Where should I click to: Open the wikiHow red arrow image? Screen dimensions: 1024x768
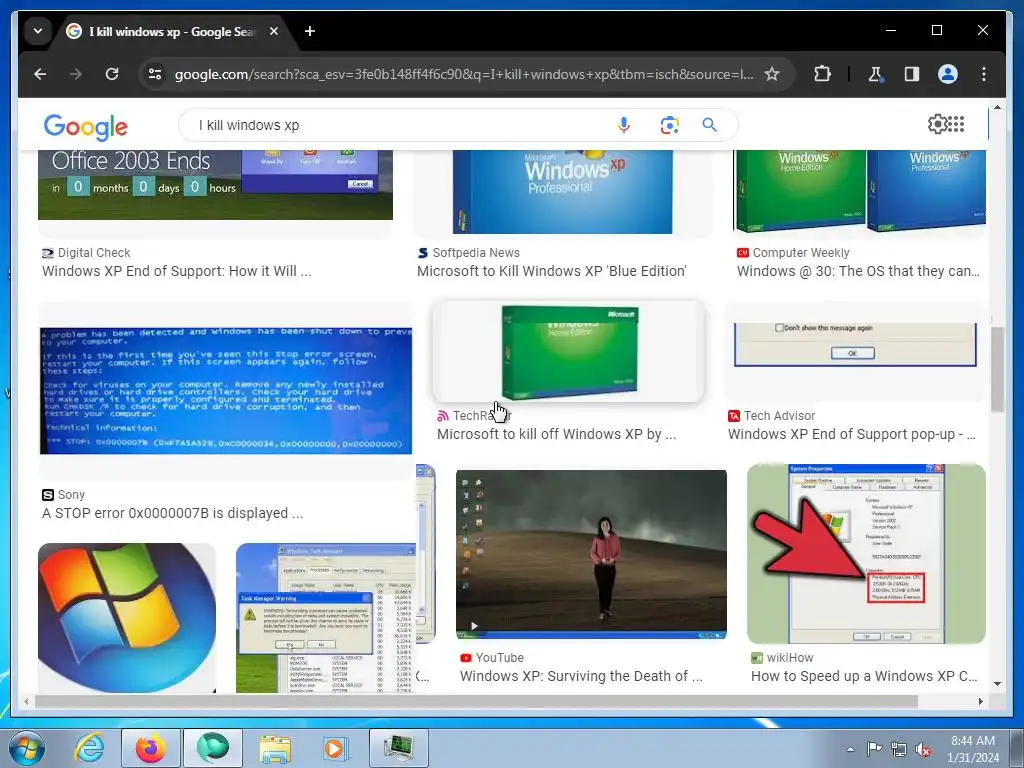[866, 554]
